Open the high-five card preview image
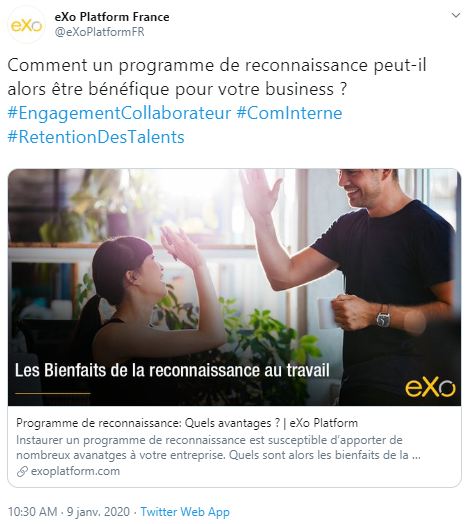 point(234,287)
